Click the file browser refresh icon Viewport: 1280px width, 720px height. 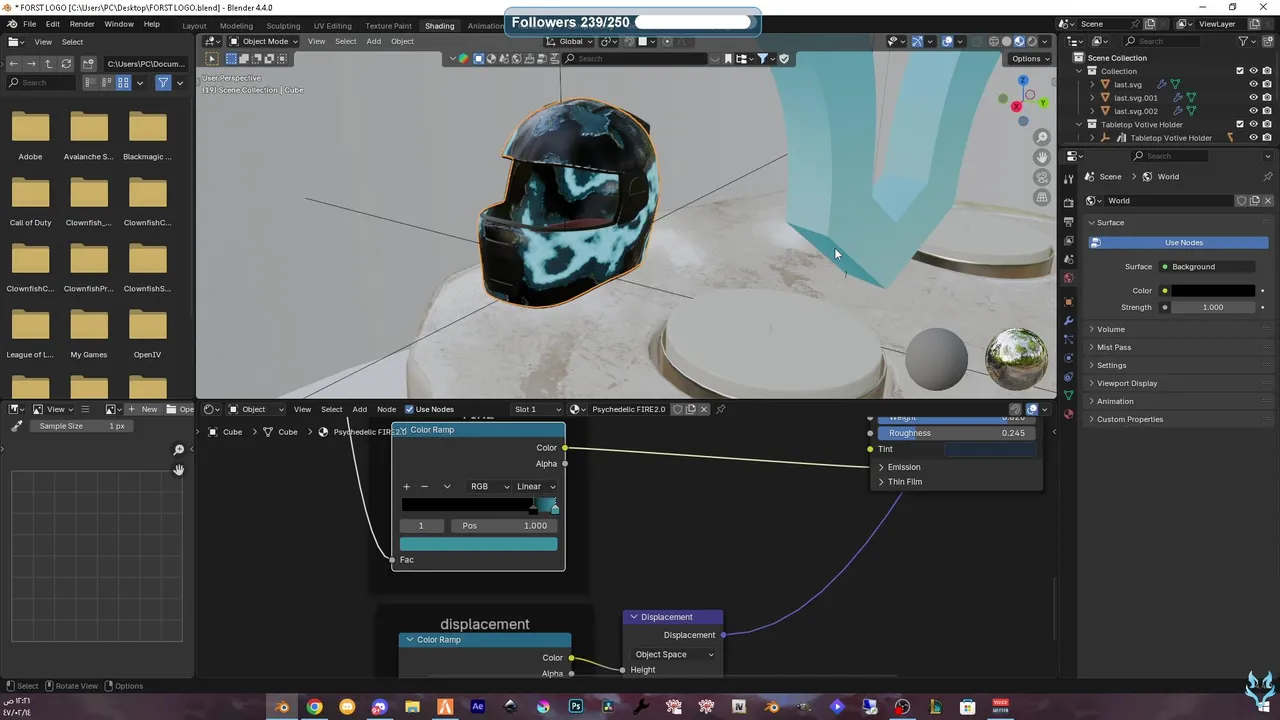click(66, 63)
